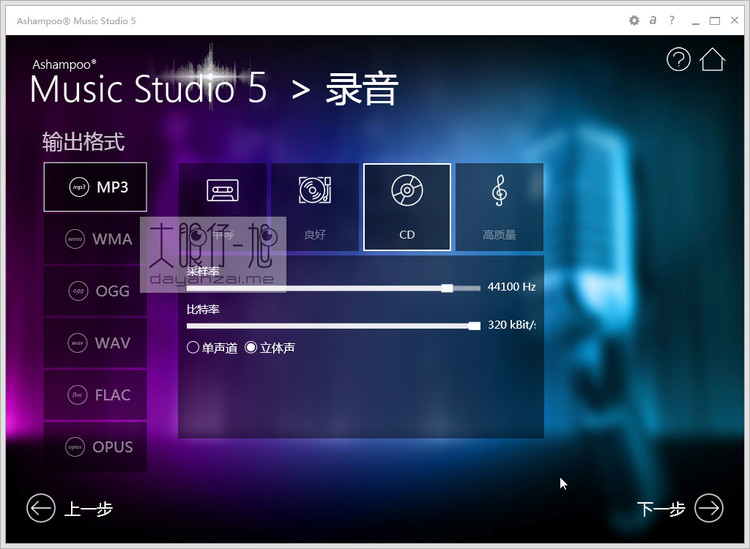Select OPUS output format
This screenshot has height=549, width=750.
[95, 447]
